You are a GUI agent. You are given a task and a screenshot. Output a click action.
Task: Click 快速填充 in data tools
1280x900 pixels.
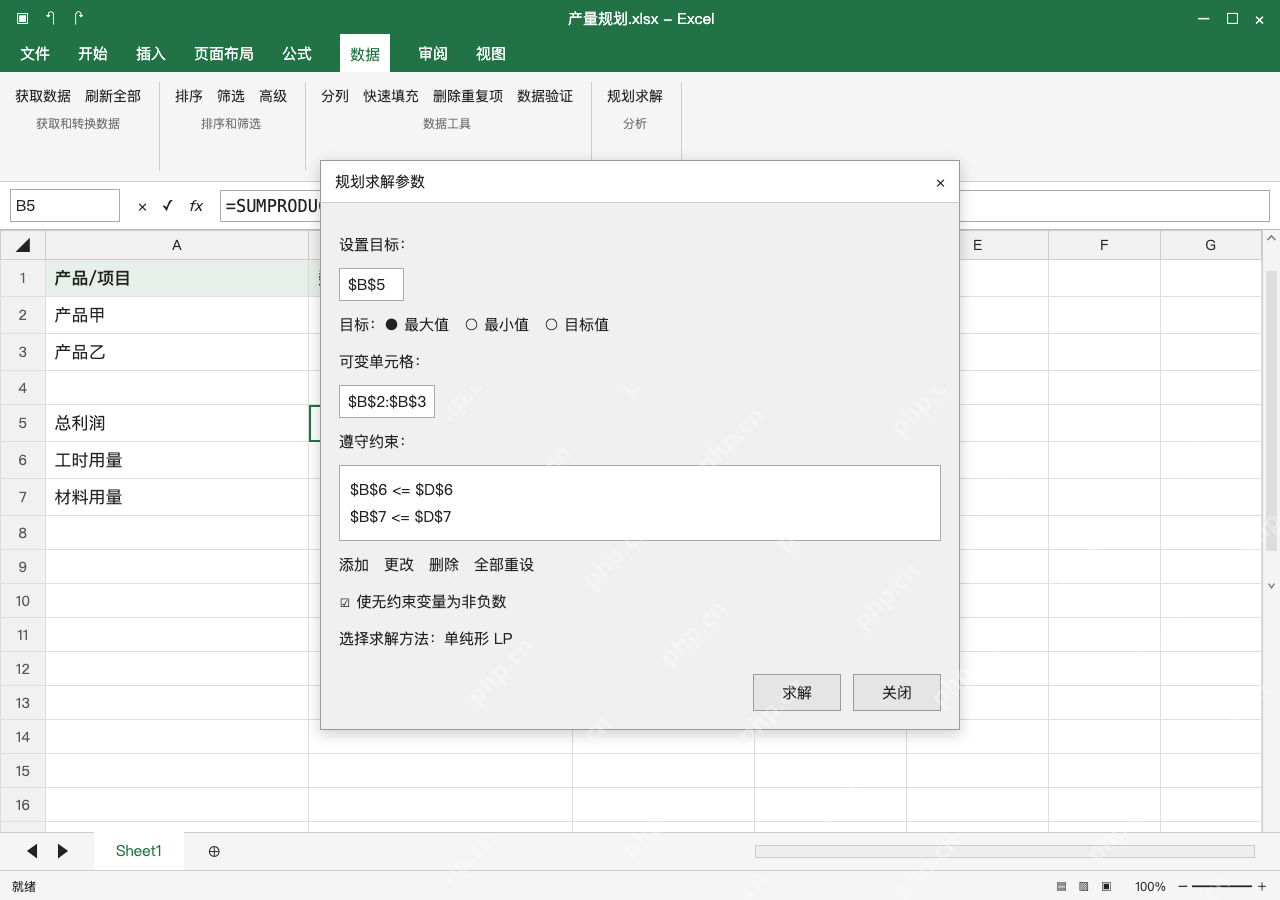coord(391,96)
